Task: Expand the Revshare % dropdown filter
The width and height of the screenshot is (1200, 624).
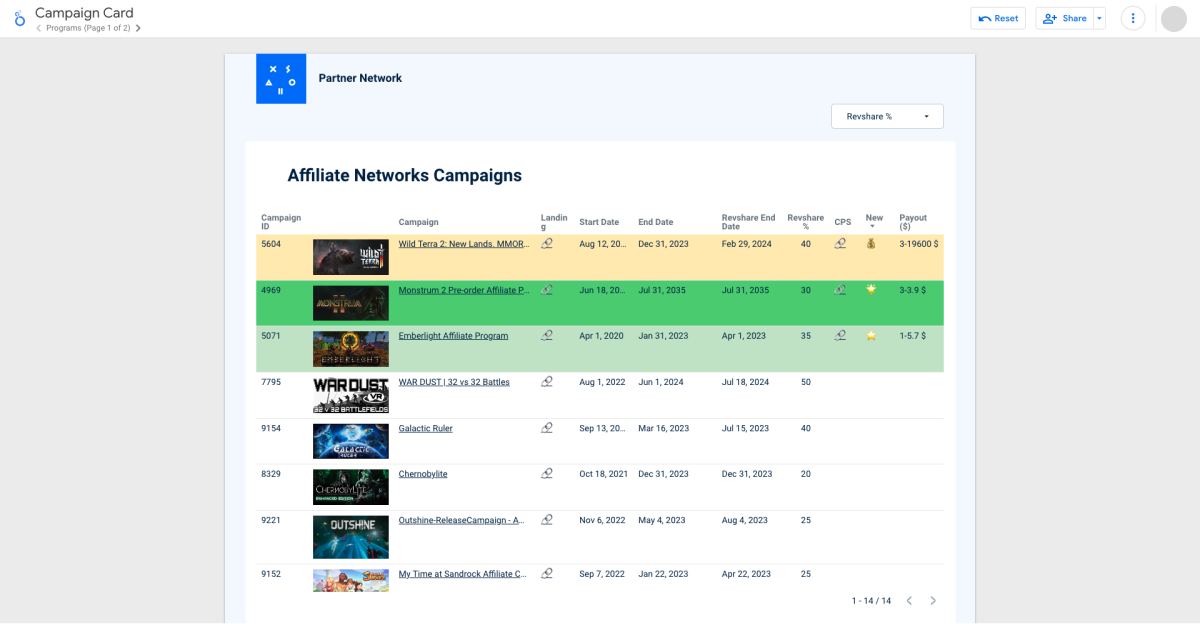Action: (887, 116)
